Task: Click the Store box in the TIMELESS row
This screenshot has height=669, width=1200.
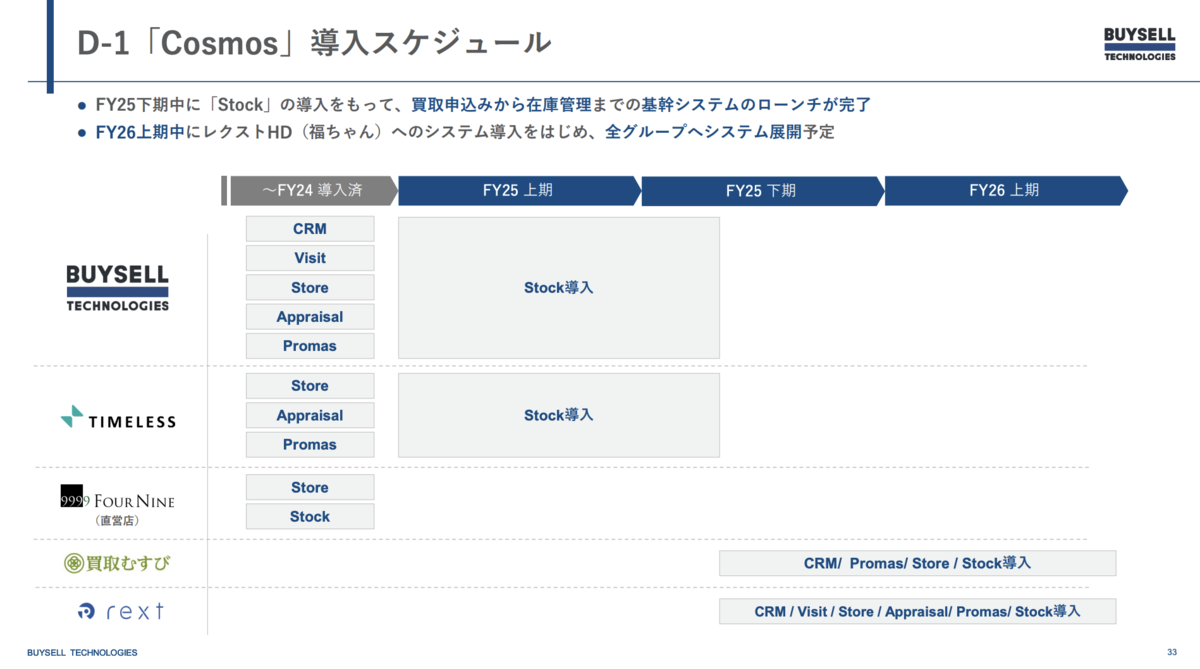Action: [x=310, y=386]
